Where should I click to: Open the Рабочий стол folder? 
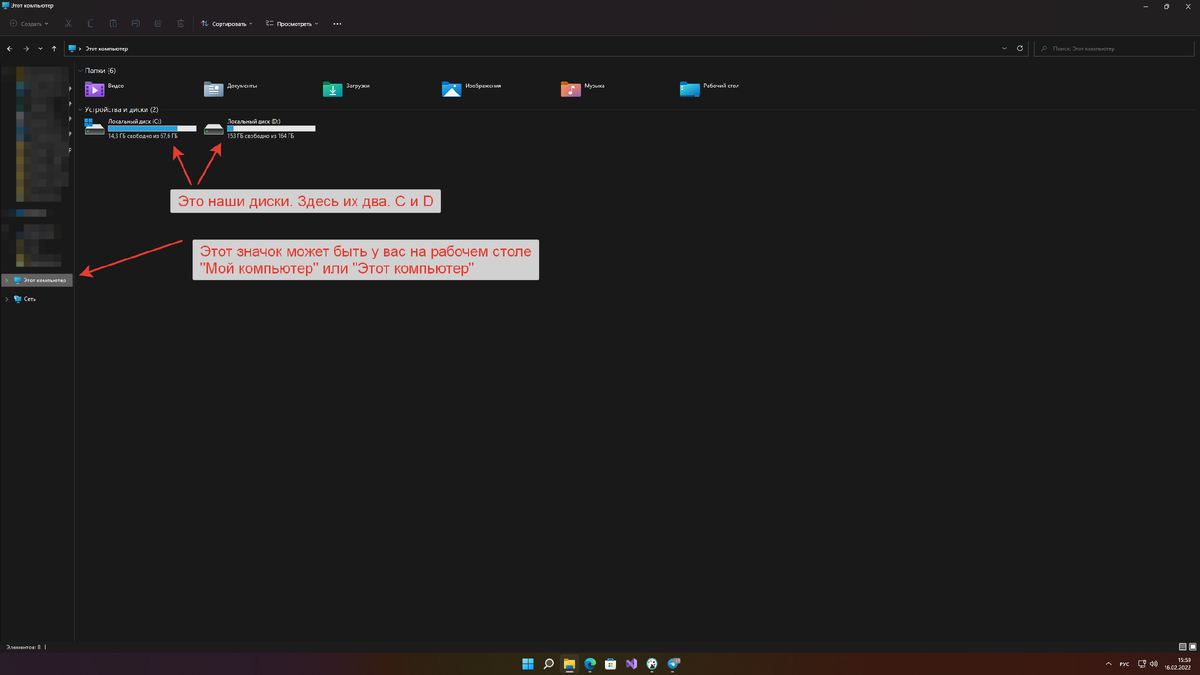pos(710,88)
